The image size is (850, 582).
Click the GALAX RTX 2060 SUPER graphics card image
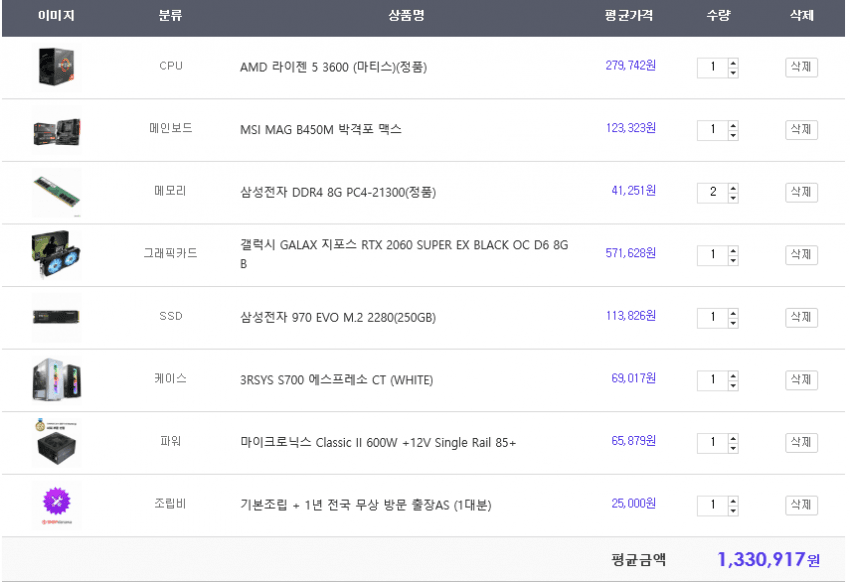pyautogui.click(x=56, y=254)
